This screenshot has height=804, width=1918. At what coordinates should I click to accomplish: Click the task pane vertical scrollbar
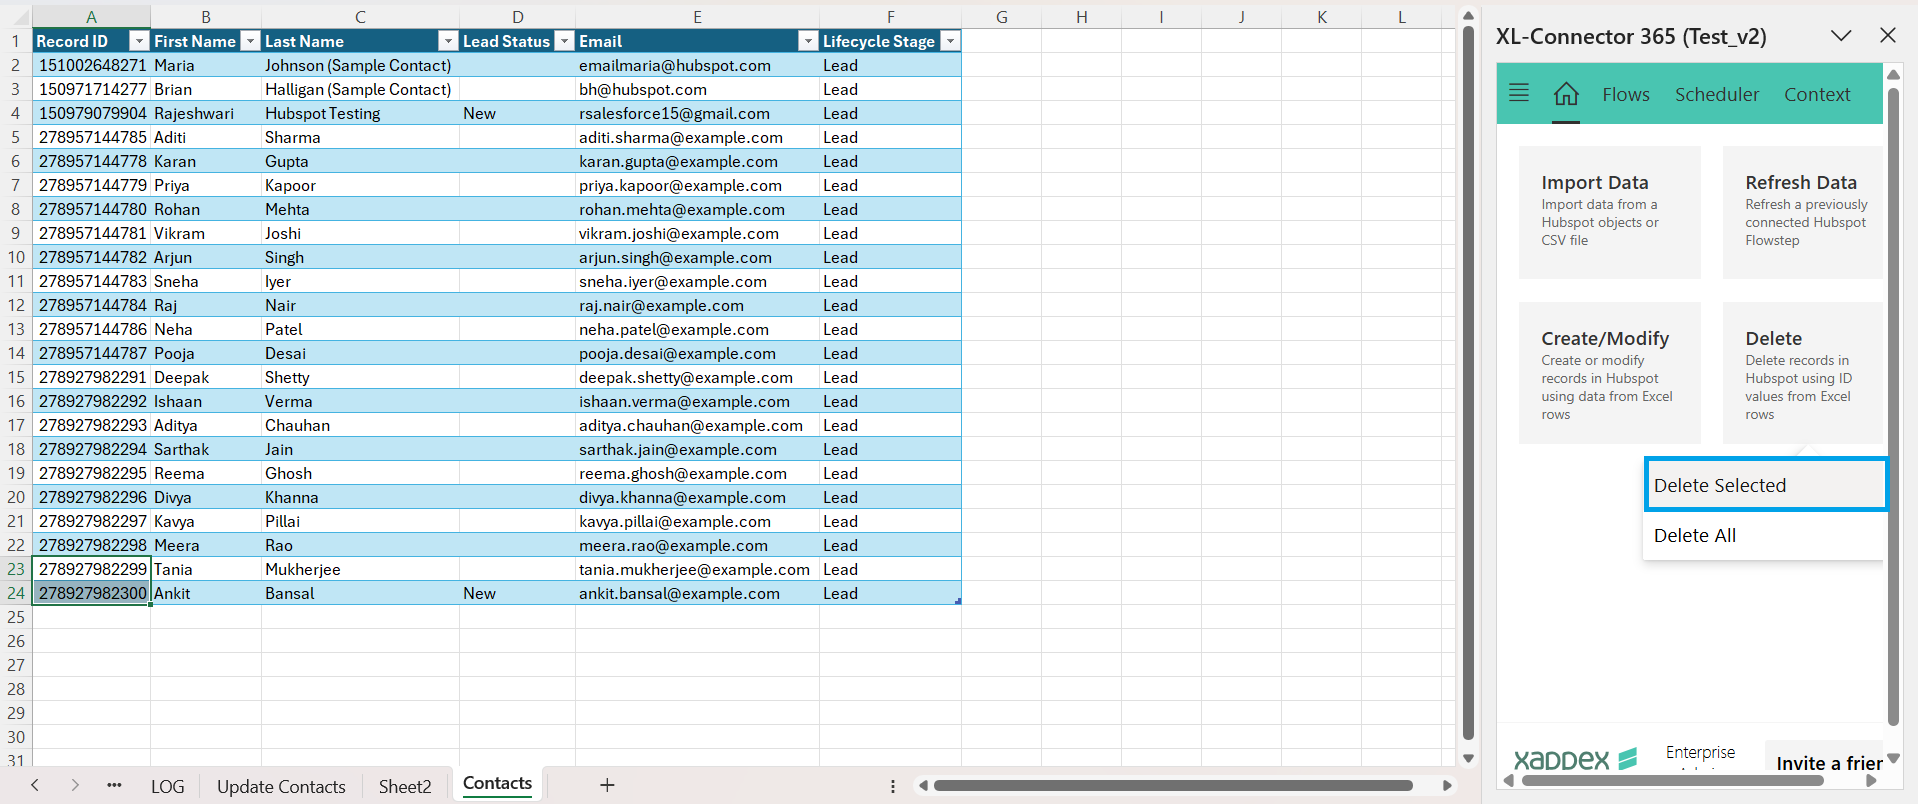1893,405
